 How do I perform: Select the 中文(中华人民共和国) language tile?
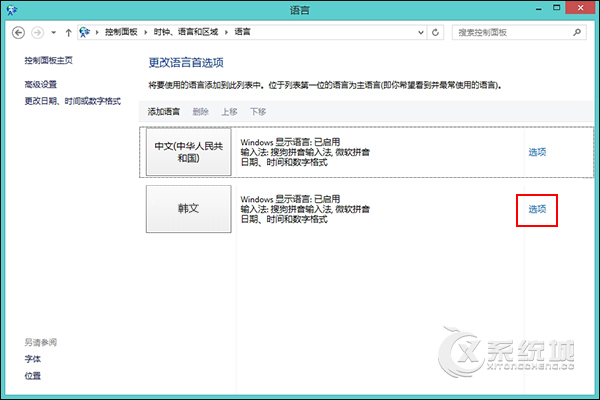tap(189, 152)
